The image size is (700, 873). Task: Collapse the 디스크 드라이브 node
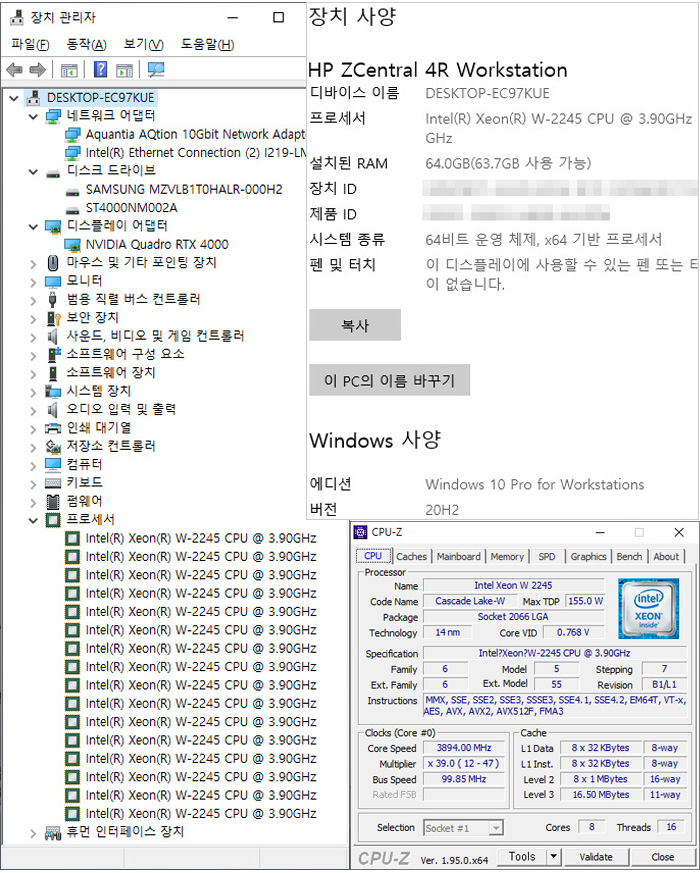click(33, 172)
